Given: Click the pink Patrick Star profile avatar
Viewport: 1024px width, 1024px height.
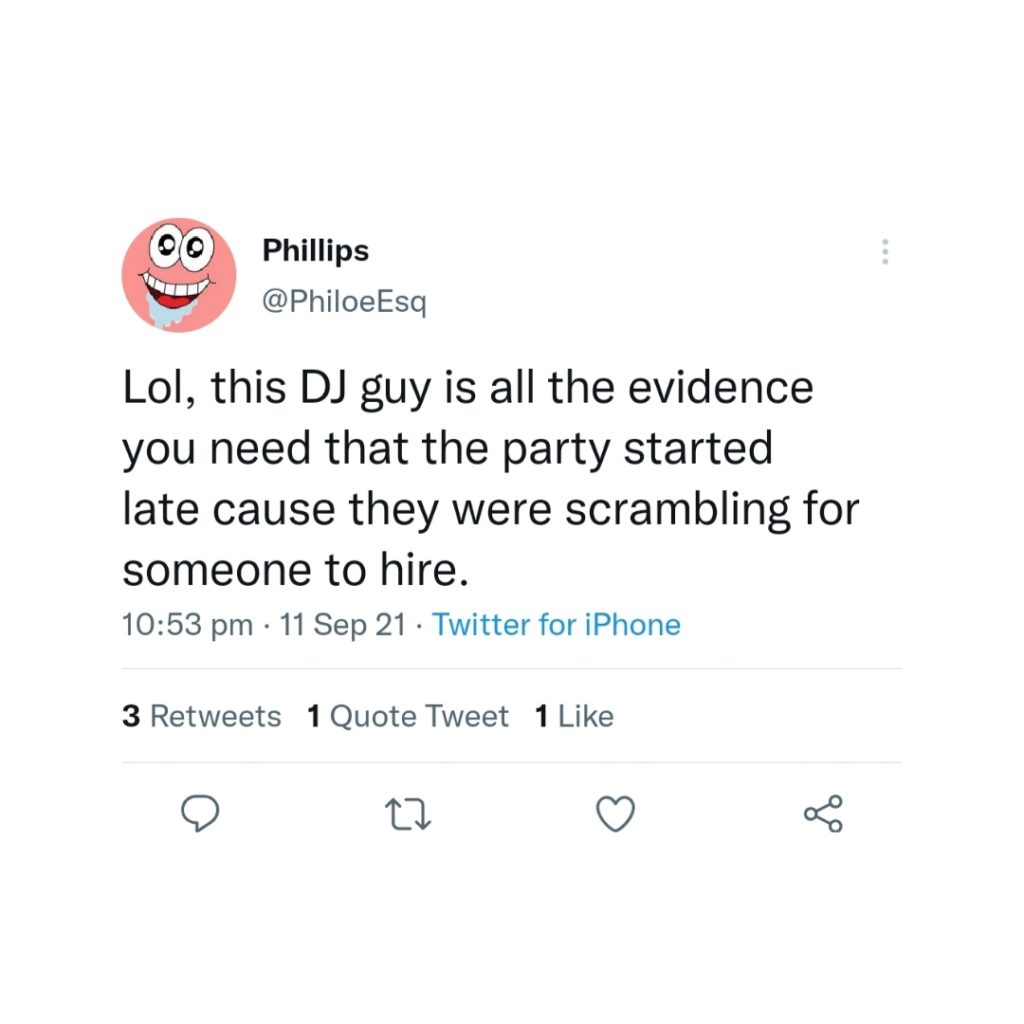Looking at the screenshot, I should coord(179,274).
